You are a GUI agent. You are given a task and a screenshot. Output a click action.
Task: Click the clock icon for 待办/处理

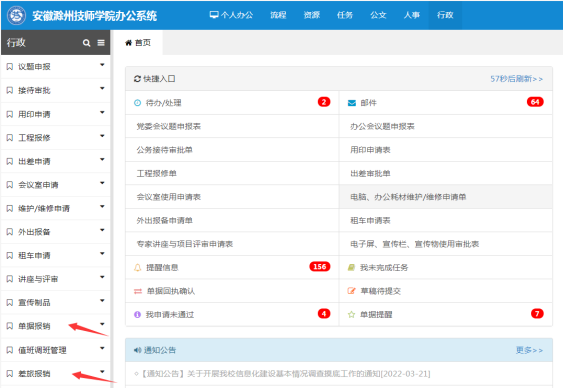pyautogui.click(x=138, y=103)
